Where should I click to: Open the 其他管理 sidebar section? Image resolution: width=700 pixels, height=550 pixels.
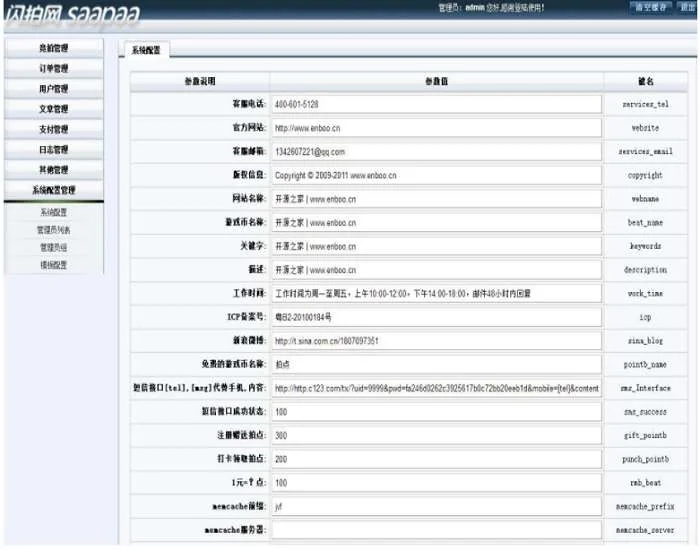(54, 170)
